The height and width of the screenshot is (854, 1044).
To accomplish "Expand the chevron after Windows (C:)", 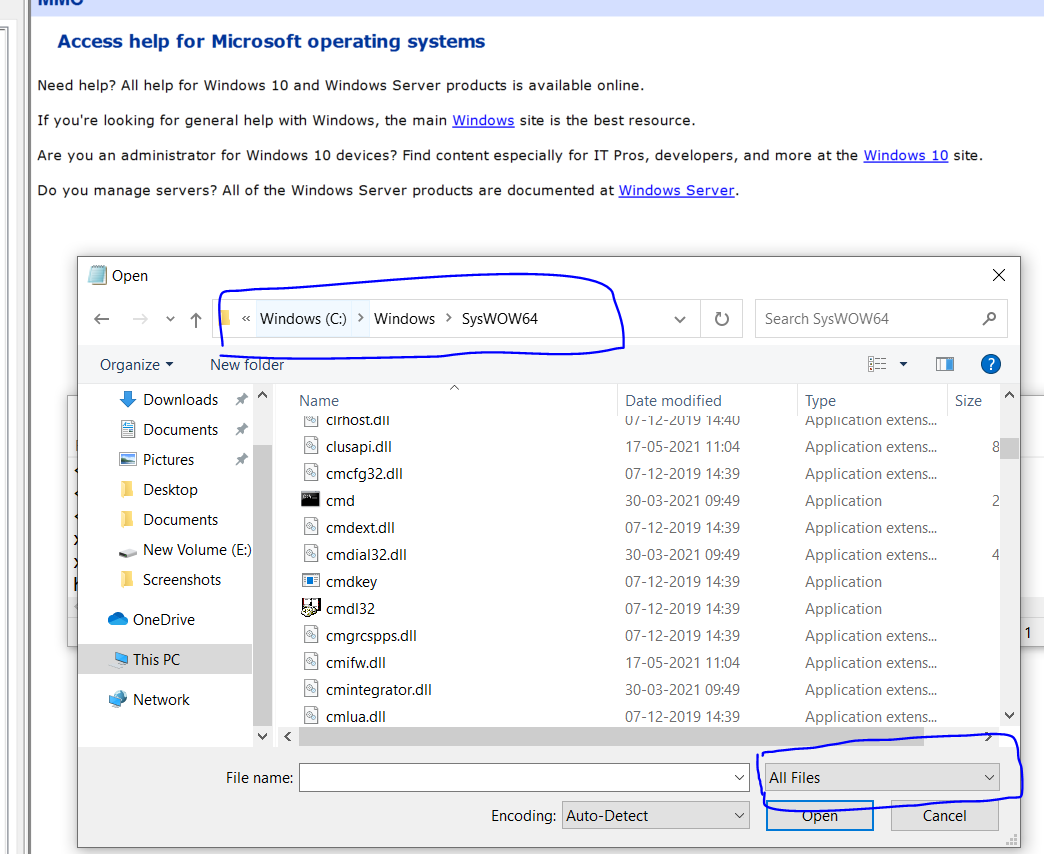I will pyautogui.click(x=361, y=318).
